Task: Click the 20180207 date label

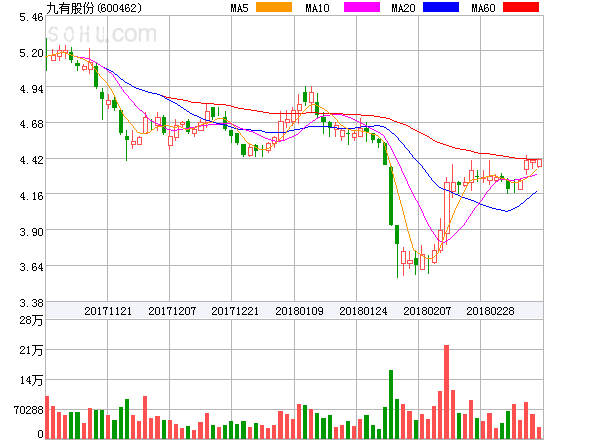Action: click(427, 311)
